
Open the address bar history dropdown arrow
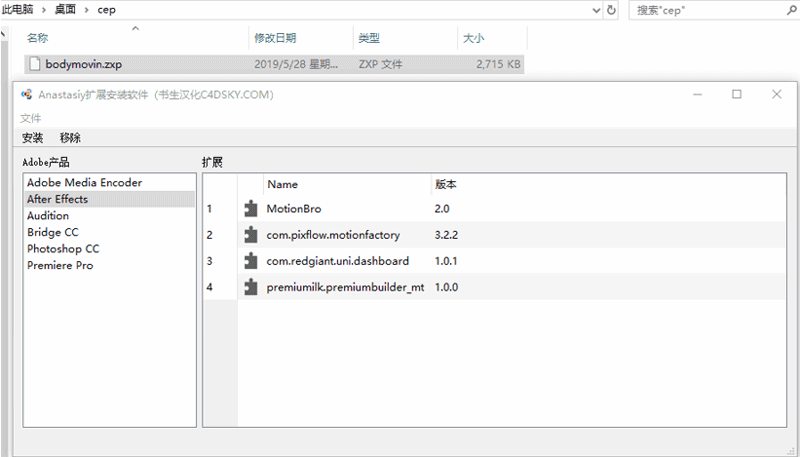coord(596,10)
